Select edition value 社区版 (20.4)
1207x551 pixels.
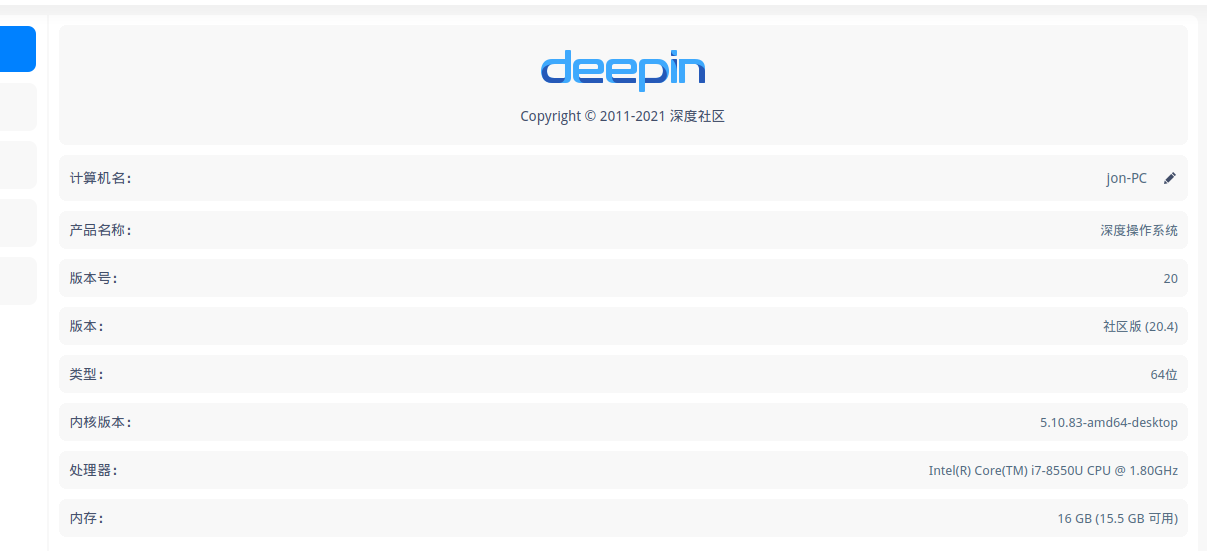tap(1140, 326)
